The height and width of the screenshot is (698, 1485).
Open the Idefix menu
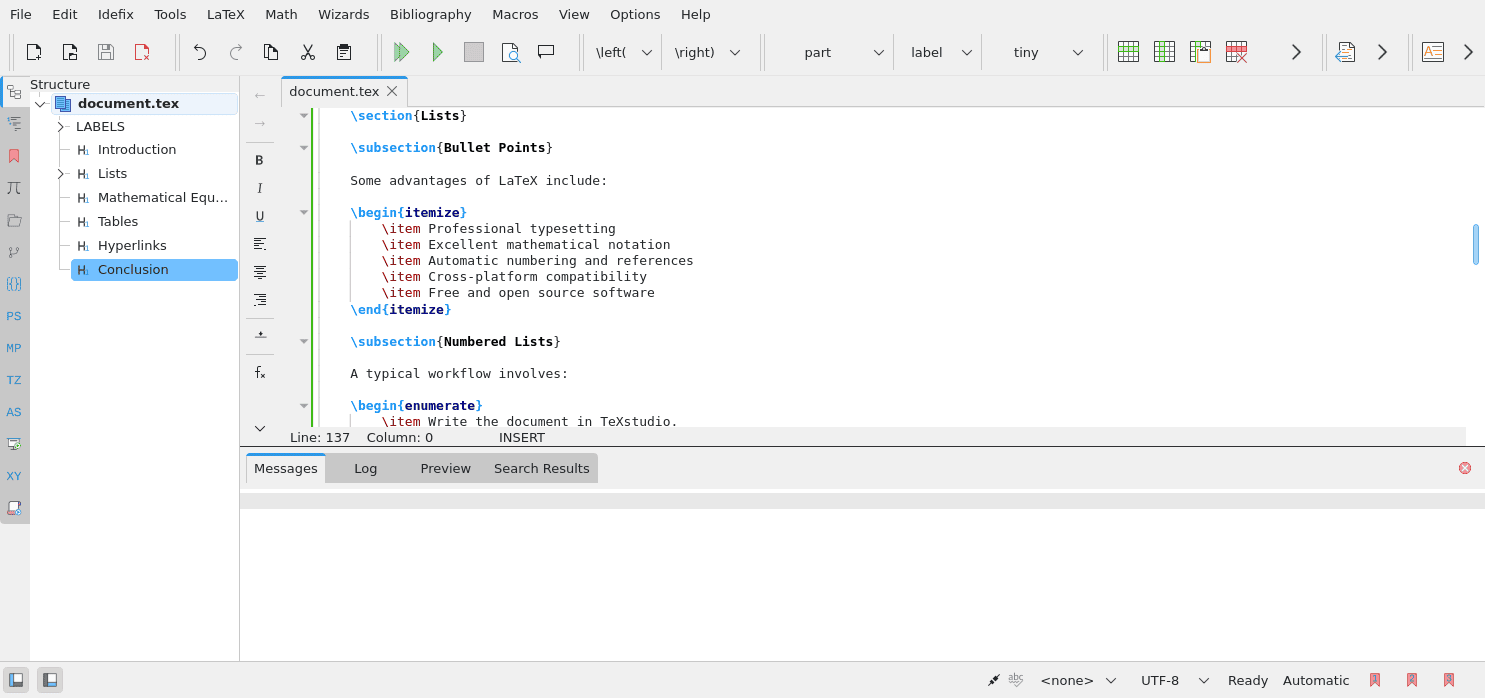tap(116, 14)
